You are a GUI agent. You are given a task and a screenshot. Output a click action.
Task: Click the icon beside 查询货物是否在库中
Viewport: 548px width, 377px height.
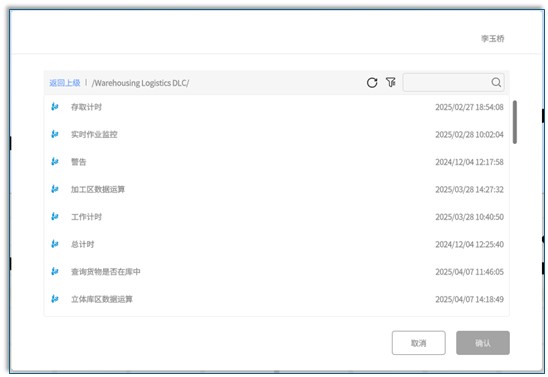[55, 271]
